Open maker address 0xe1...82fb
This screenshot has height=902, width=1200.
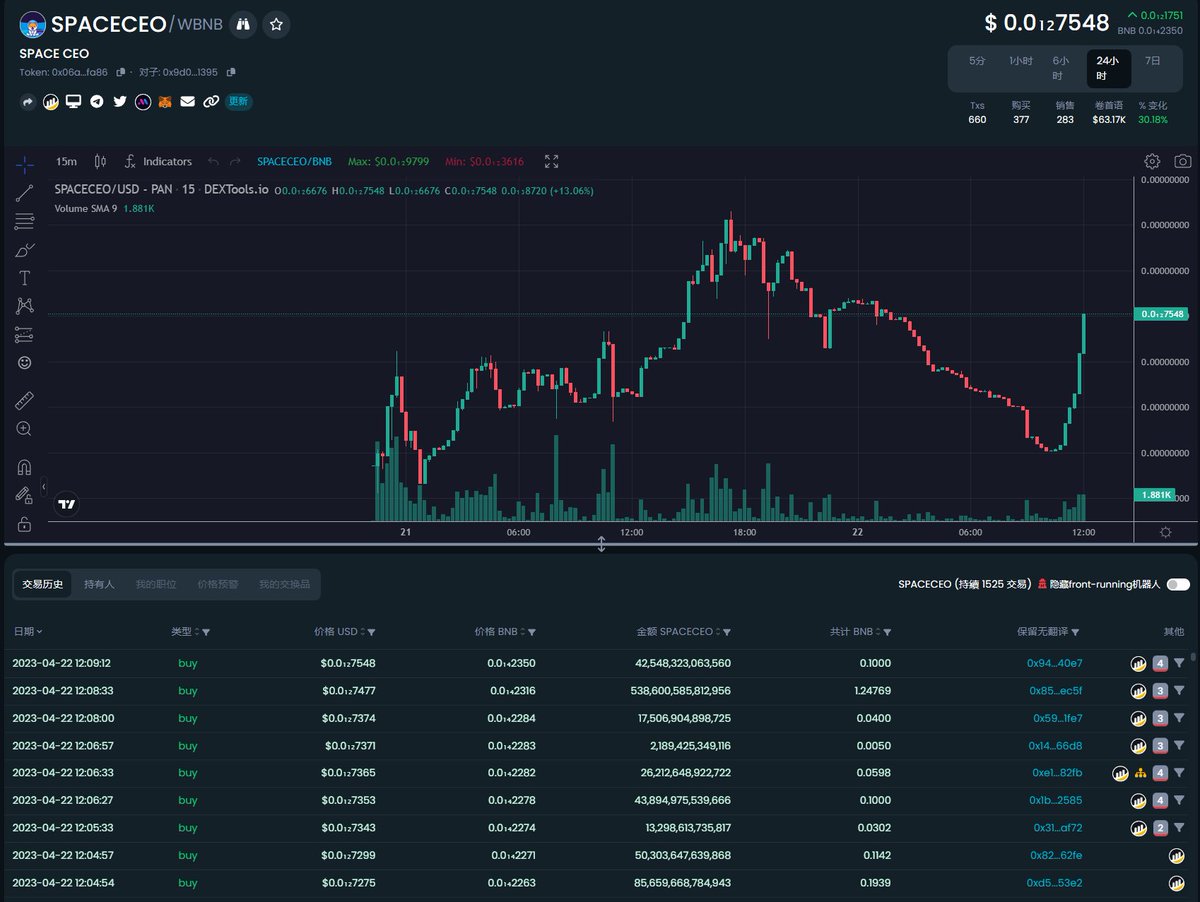(1057, 773)
